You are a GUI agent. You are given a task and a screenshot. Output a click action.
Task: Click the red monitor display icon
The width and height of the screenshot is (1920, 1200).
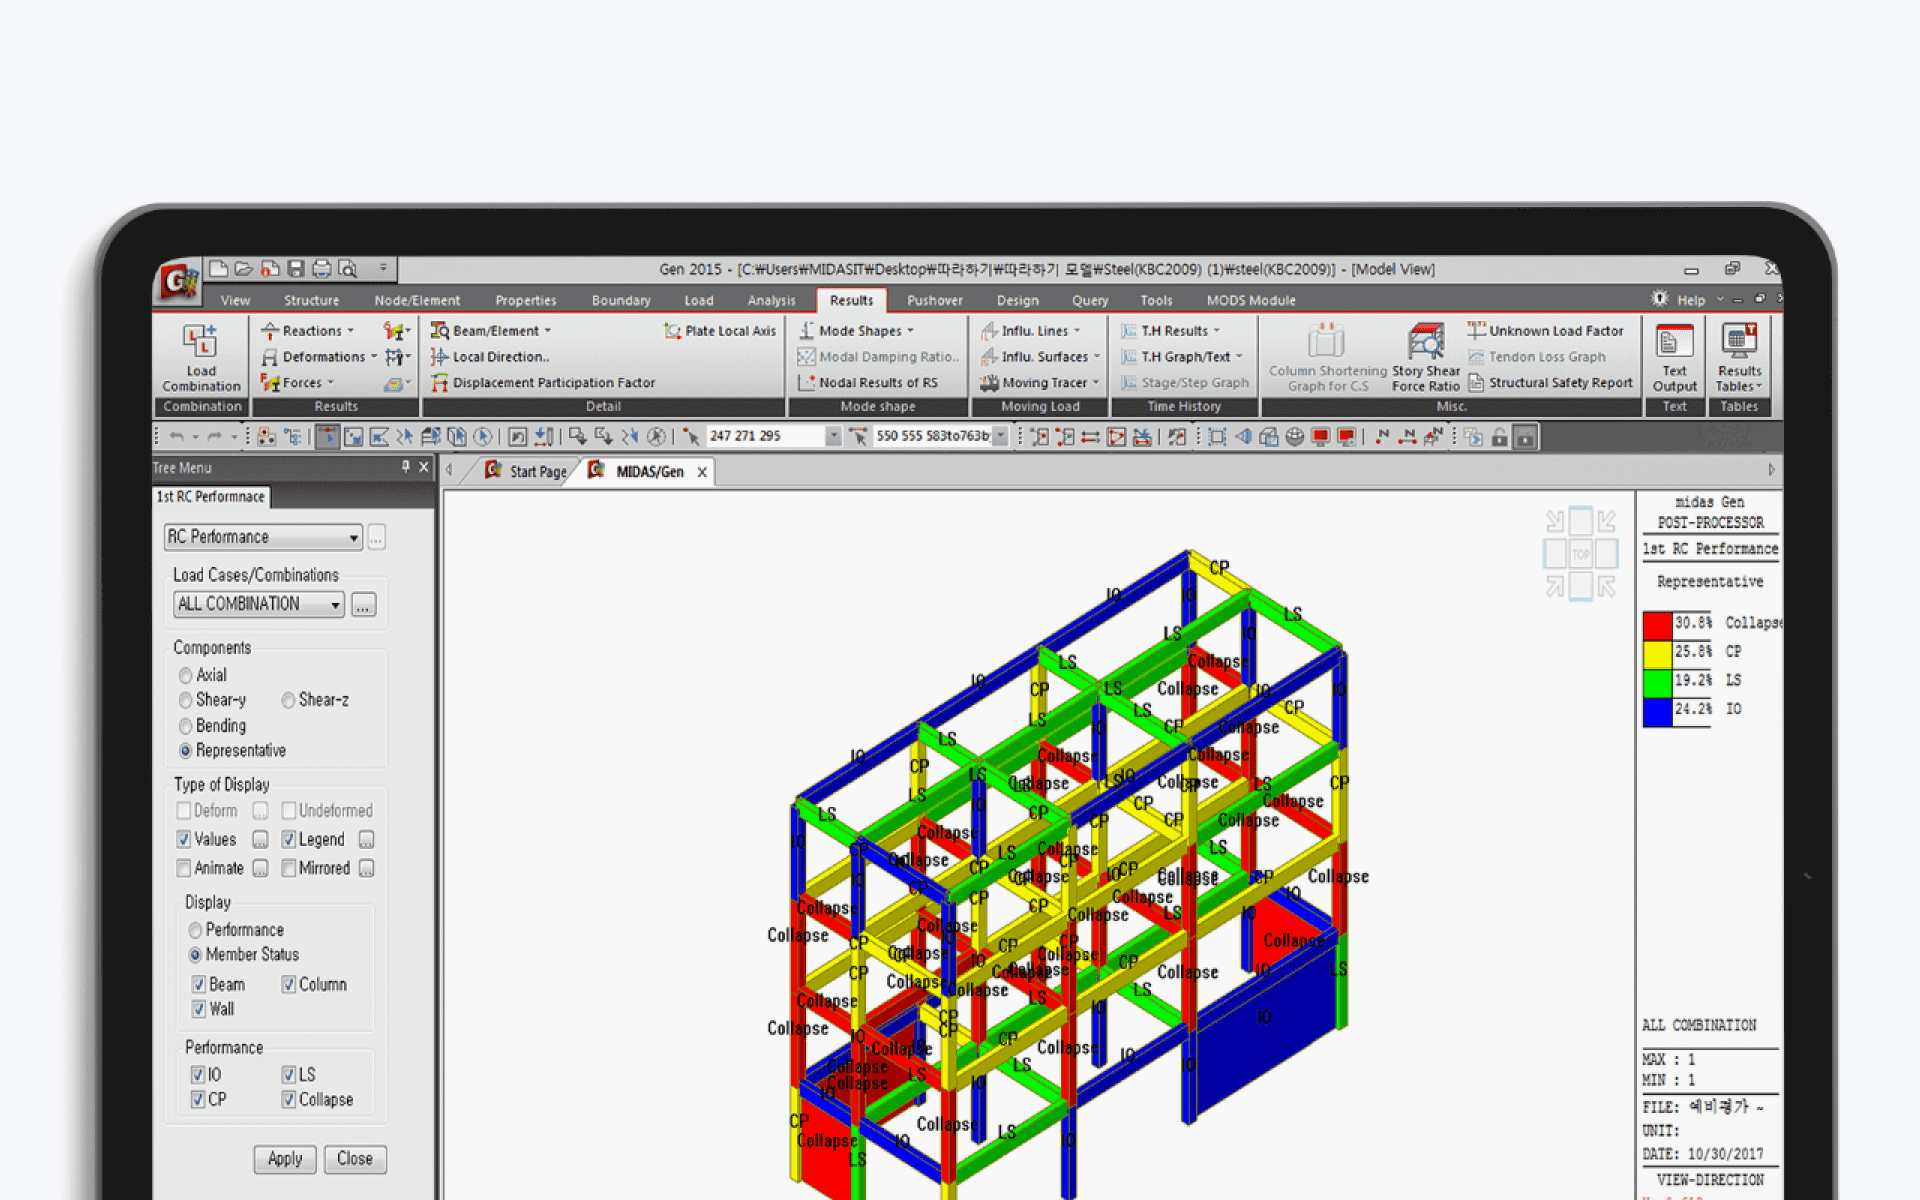(1320, 437)
